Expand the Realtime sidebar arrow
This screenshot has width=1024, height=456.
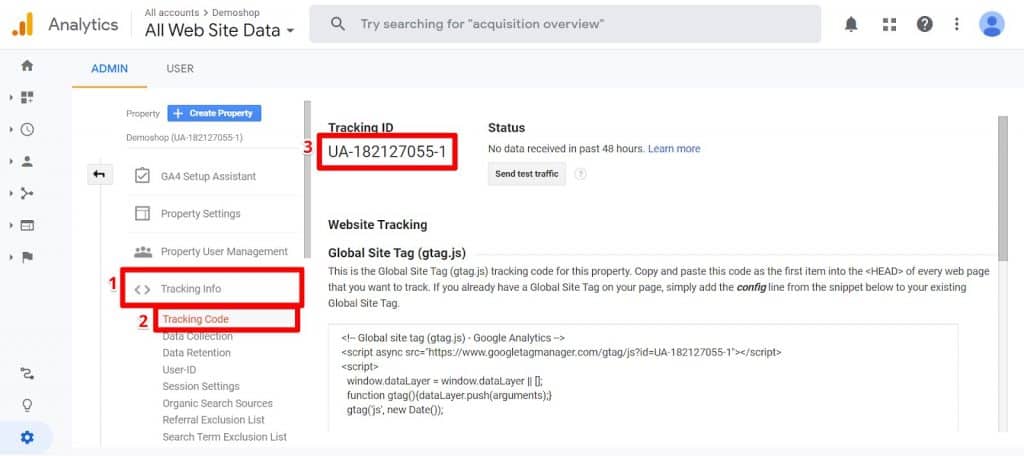coord(11,129)
